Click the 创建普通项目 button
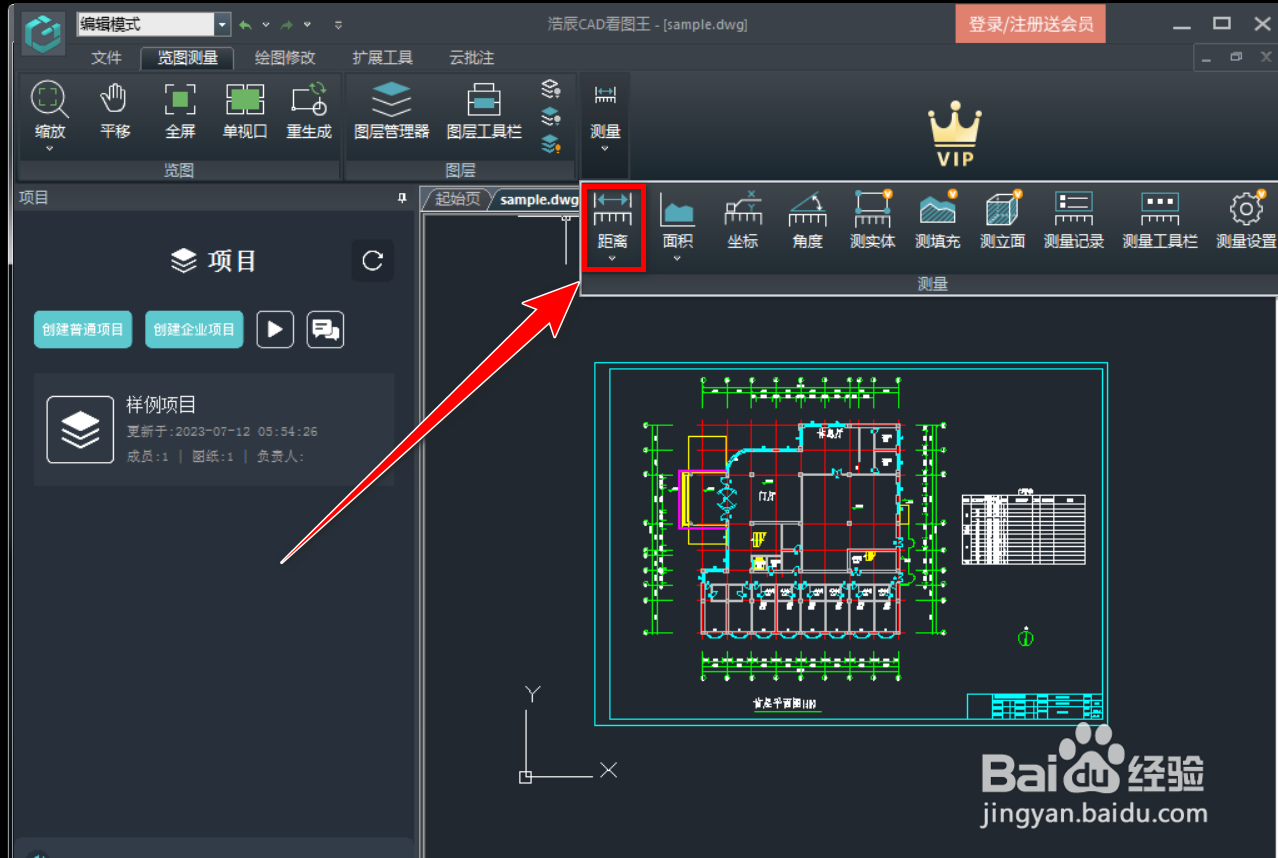 tap(83, 329)
